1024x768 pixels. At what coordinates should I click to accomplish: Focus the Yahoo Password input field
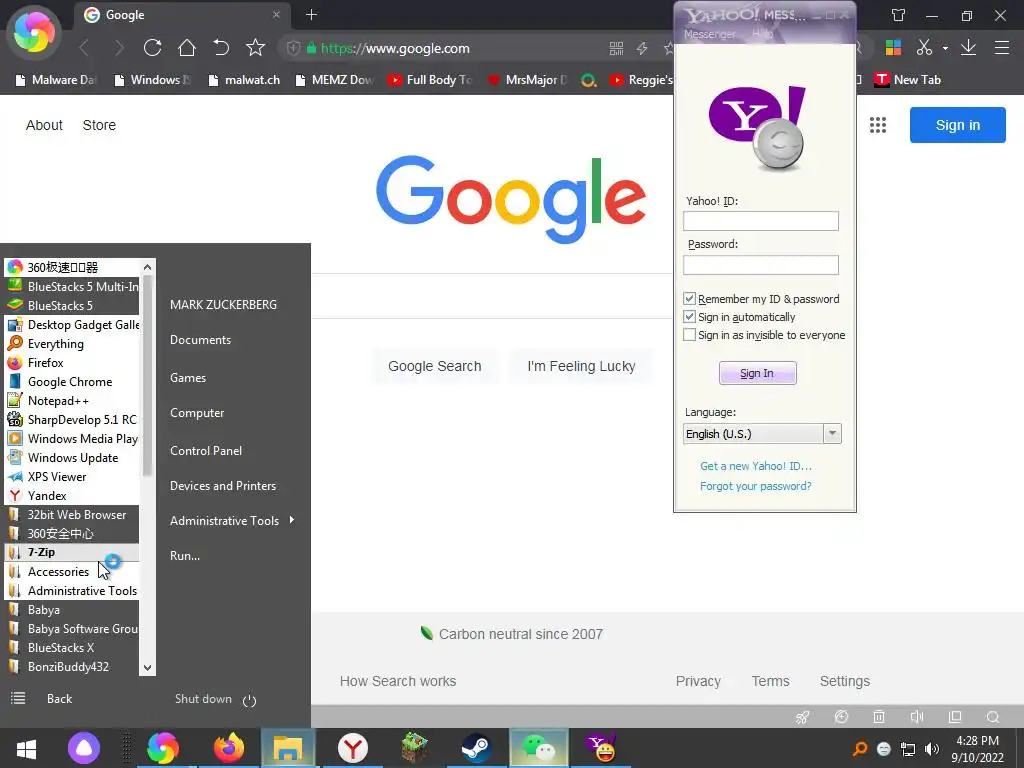click(761, 265)
